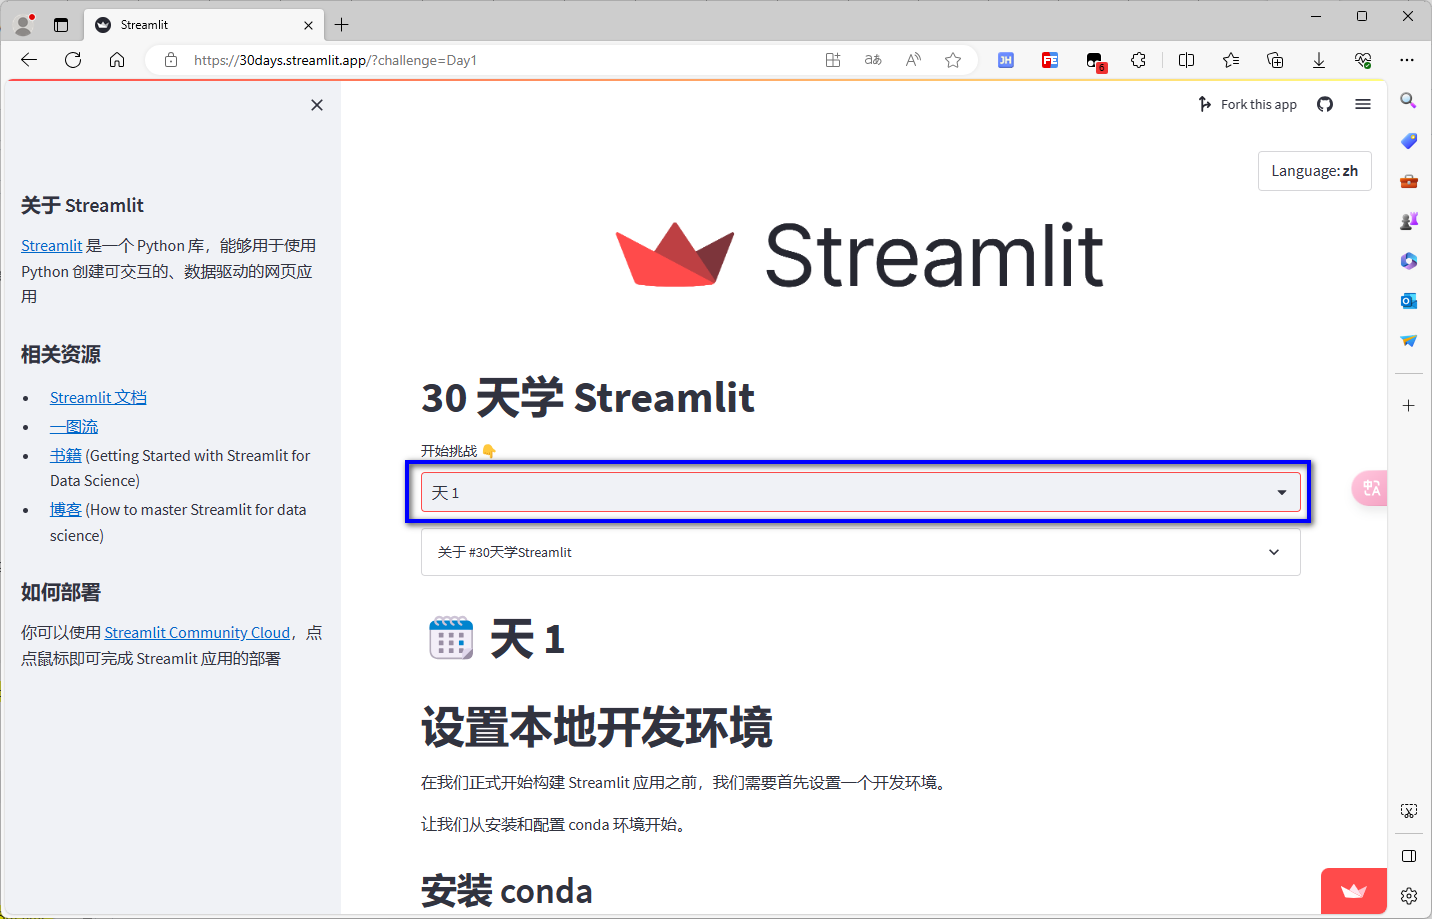Add this page to favorites star
This screenshot has height=919, width=1432.
(x=953, y=60)
